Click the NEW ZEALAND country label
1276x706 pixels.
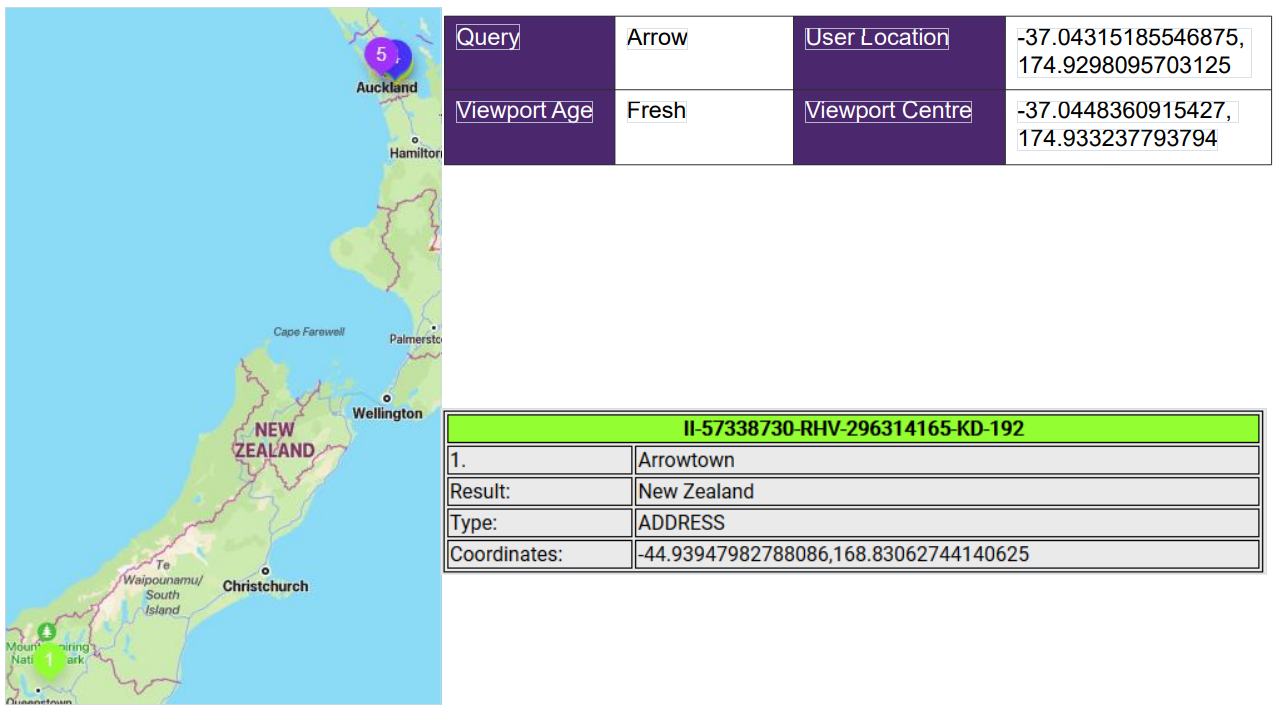(x=274, y=440)
